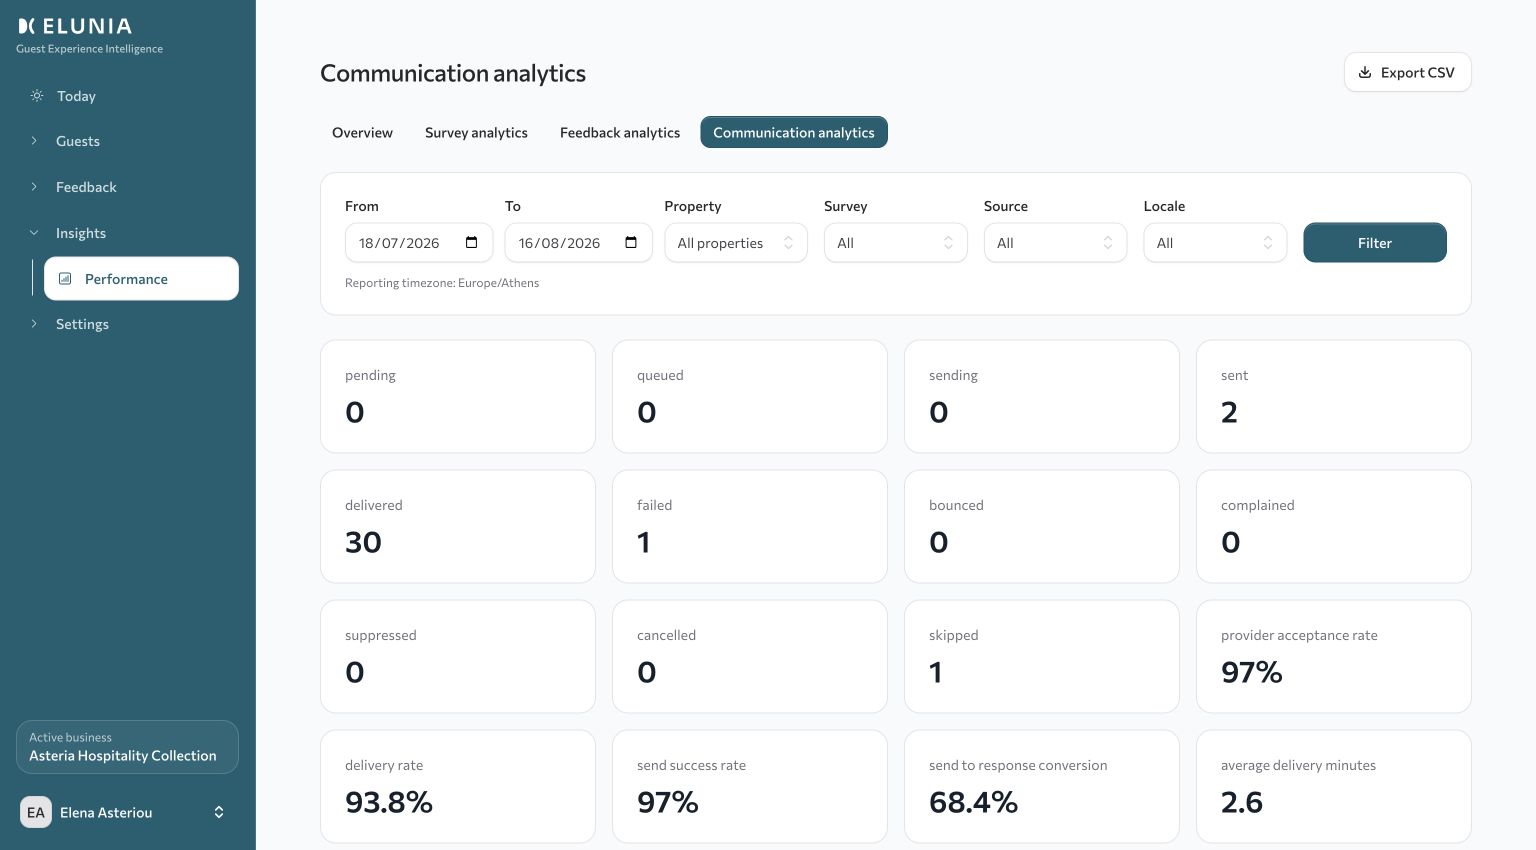The image size is (1536, 850).
Task: Open the Performance page in sidebar
Action: point(141,279)
